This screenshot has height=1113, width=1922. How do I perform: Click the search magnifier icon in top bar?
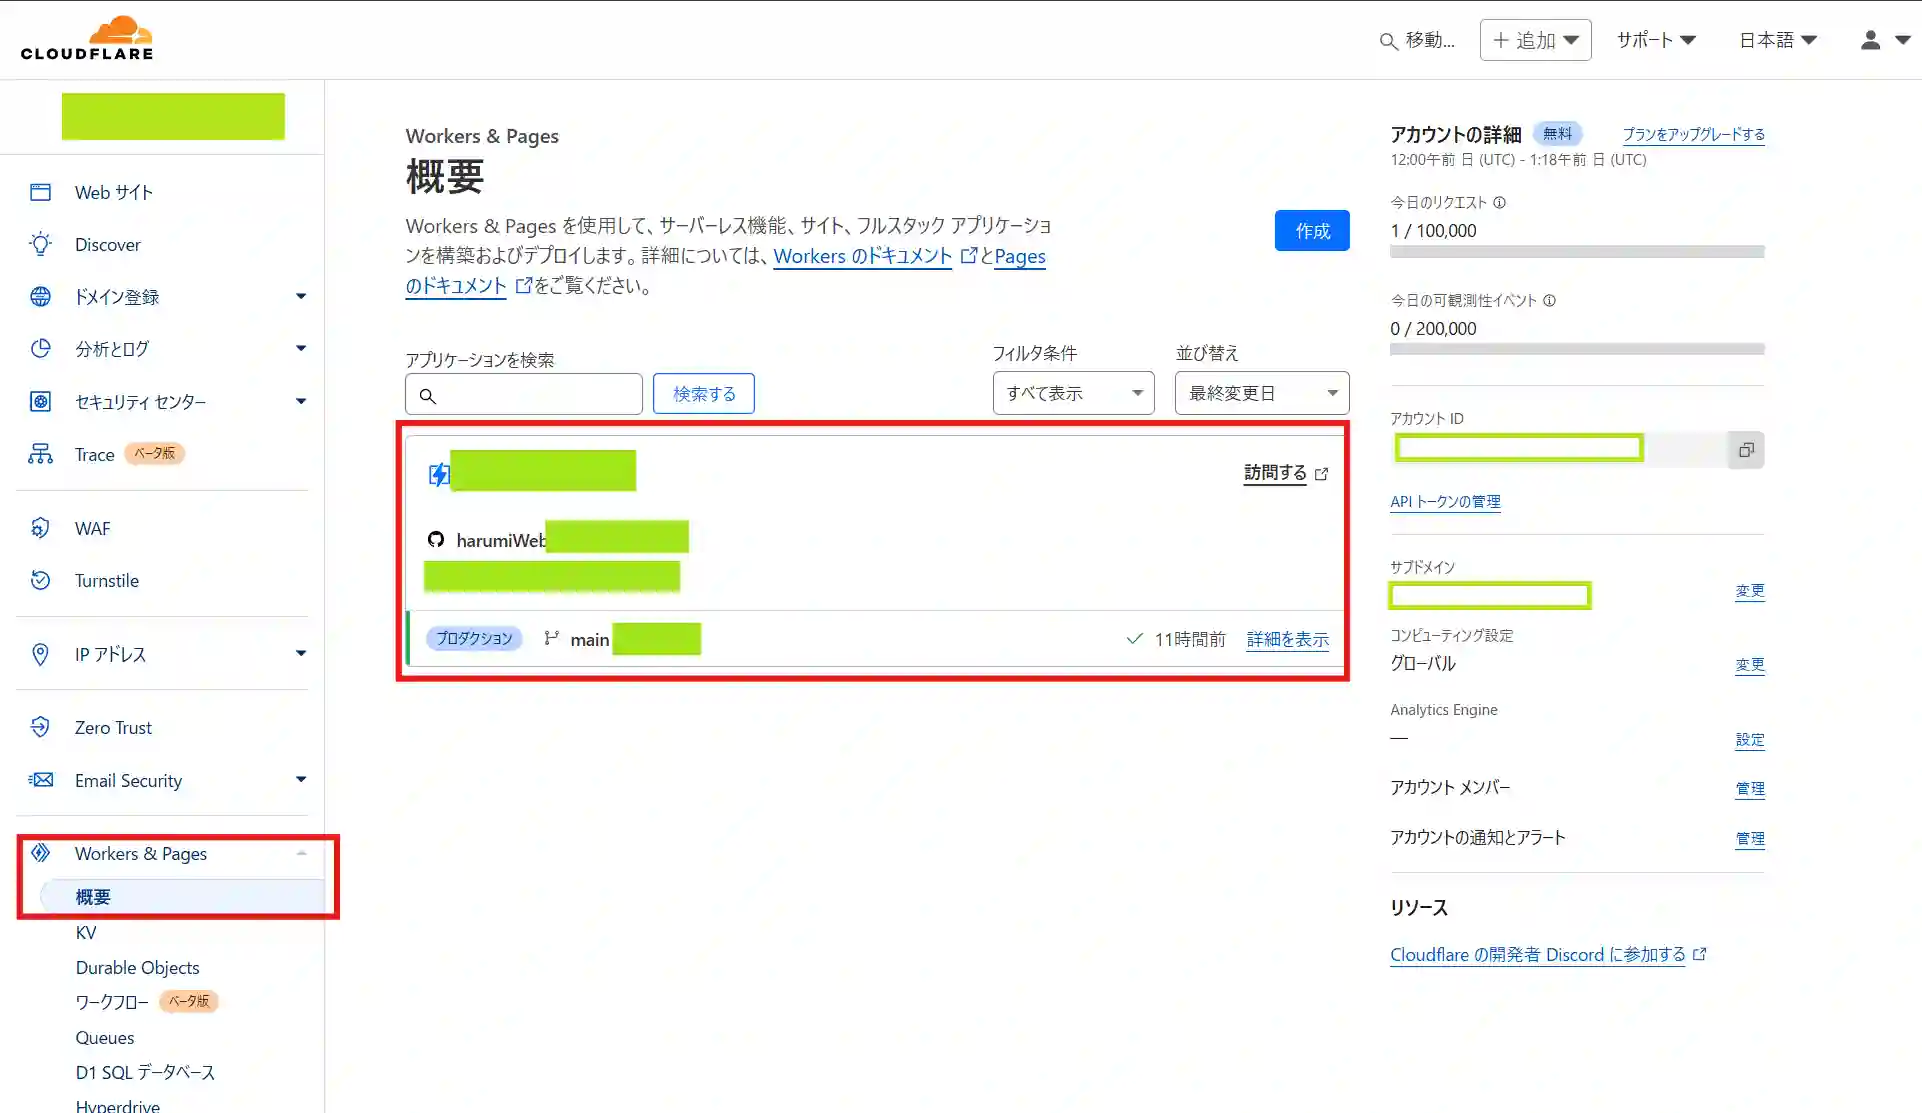coord(1388,41)
